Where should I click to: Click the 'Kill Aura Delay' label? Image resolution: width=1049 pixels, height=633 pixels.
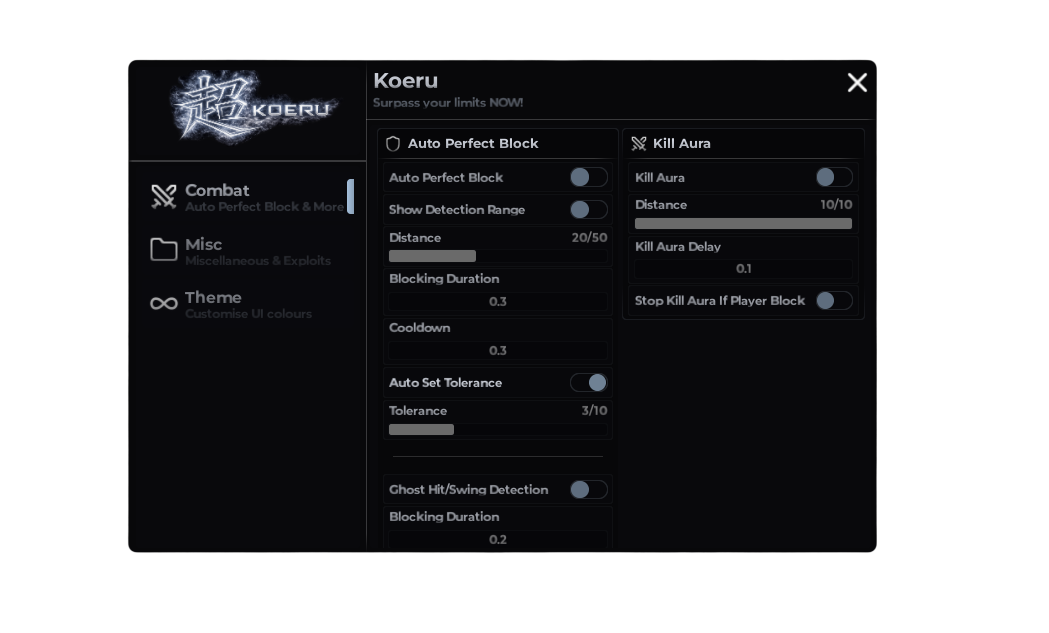coord(678,247)
